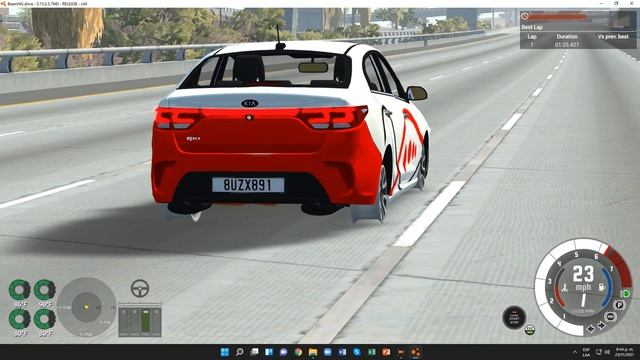The width and height of the screenshot is (640, 360).
Task: Click the Duration column header
Action: [567, 36]
